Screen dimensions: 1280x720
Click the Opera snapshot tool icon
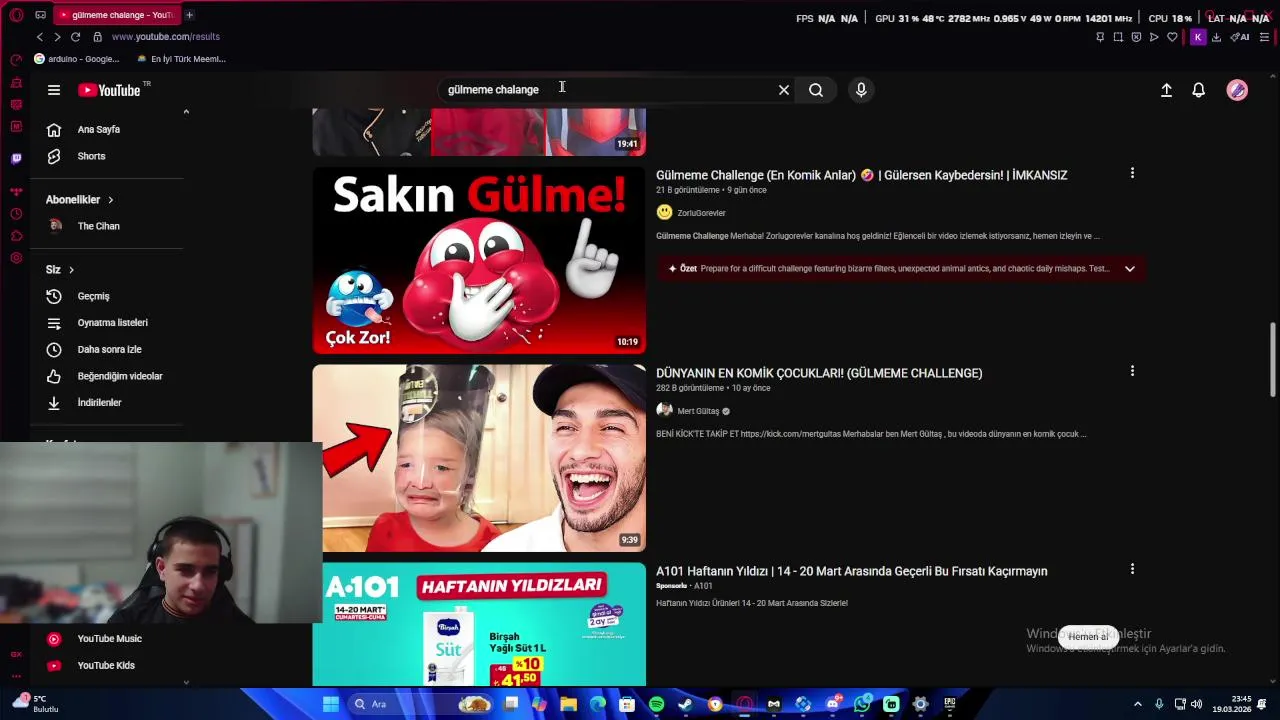point(1118,37)
